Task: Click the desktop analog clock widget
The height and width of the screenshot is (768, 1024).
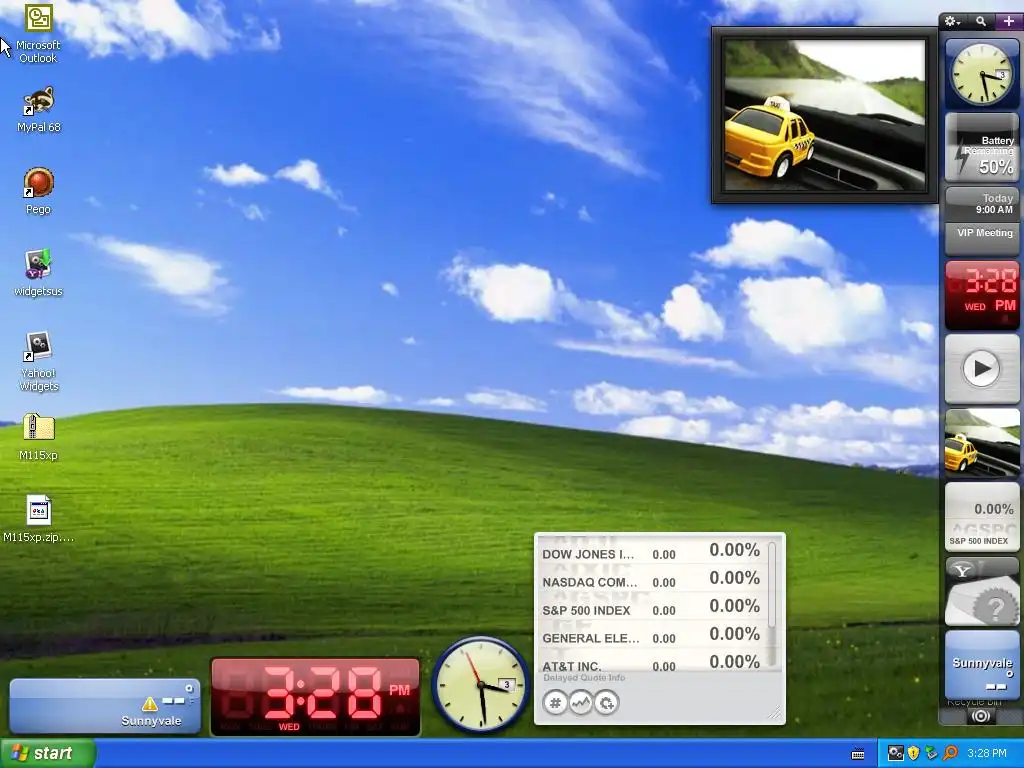Action: [481, 684]
